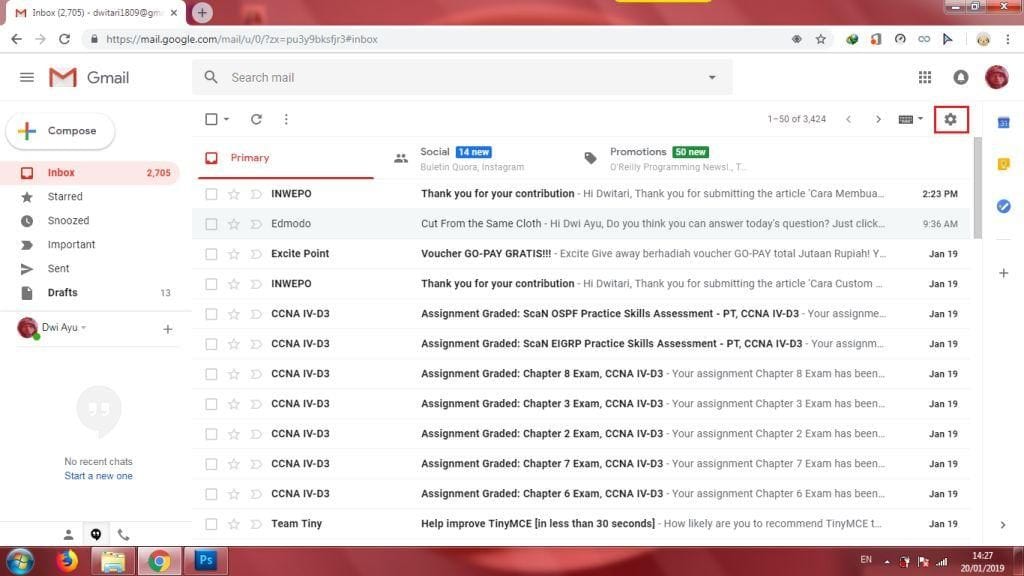Open a new Chrome tab

[x=202, y=12]
